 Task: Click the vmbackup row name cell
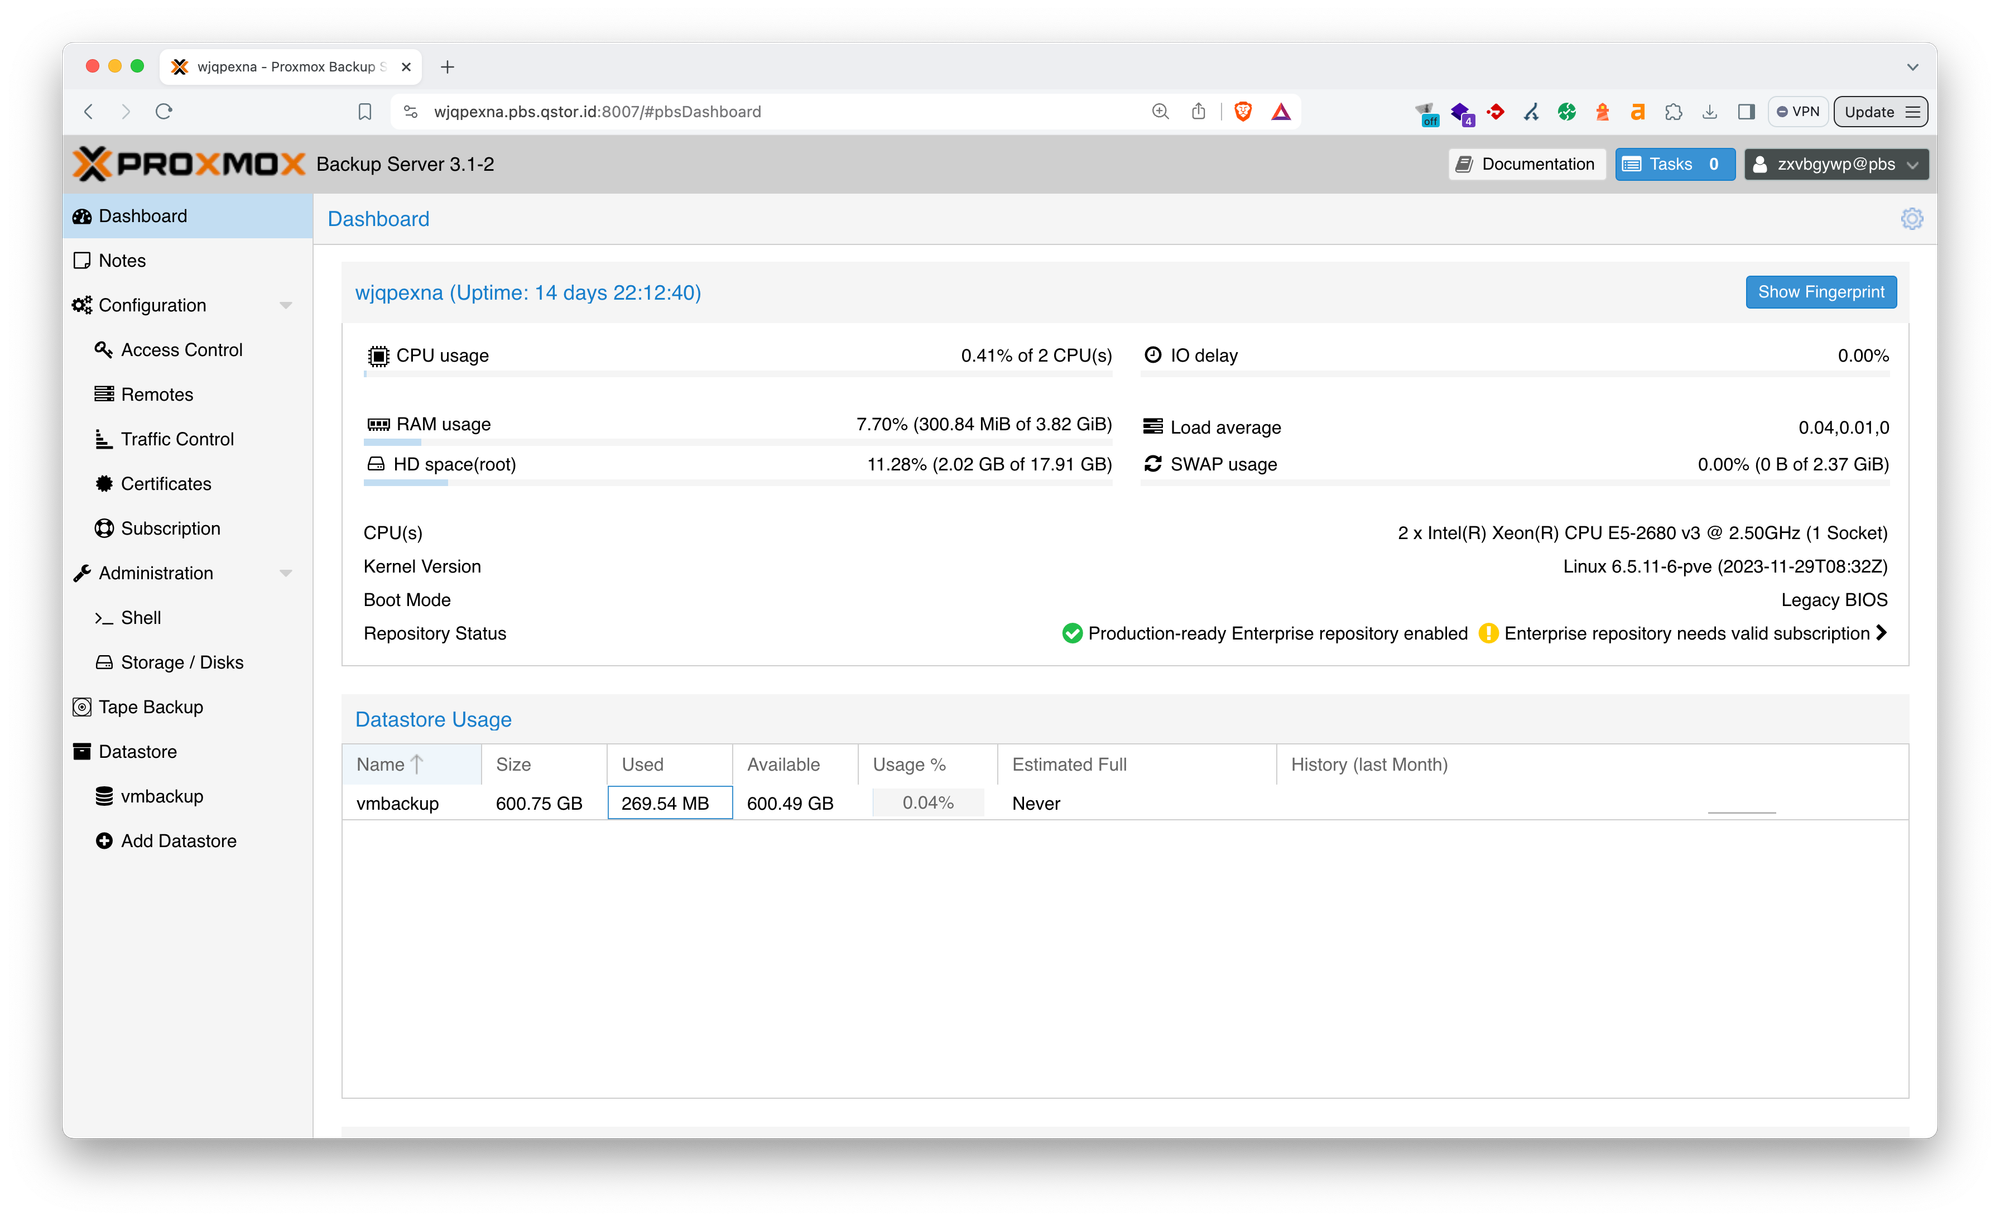pos(411,803)
